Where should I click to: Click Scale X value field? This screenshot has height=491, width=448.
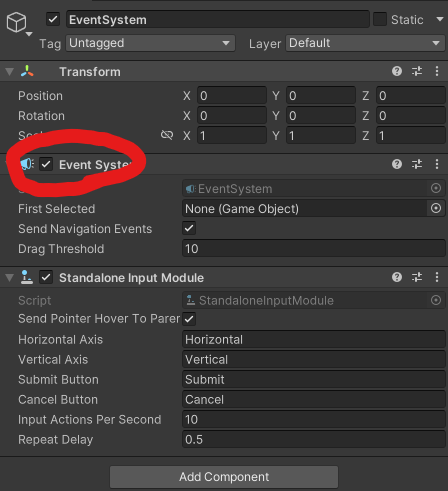[232, 136]
